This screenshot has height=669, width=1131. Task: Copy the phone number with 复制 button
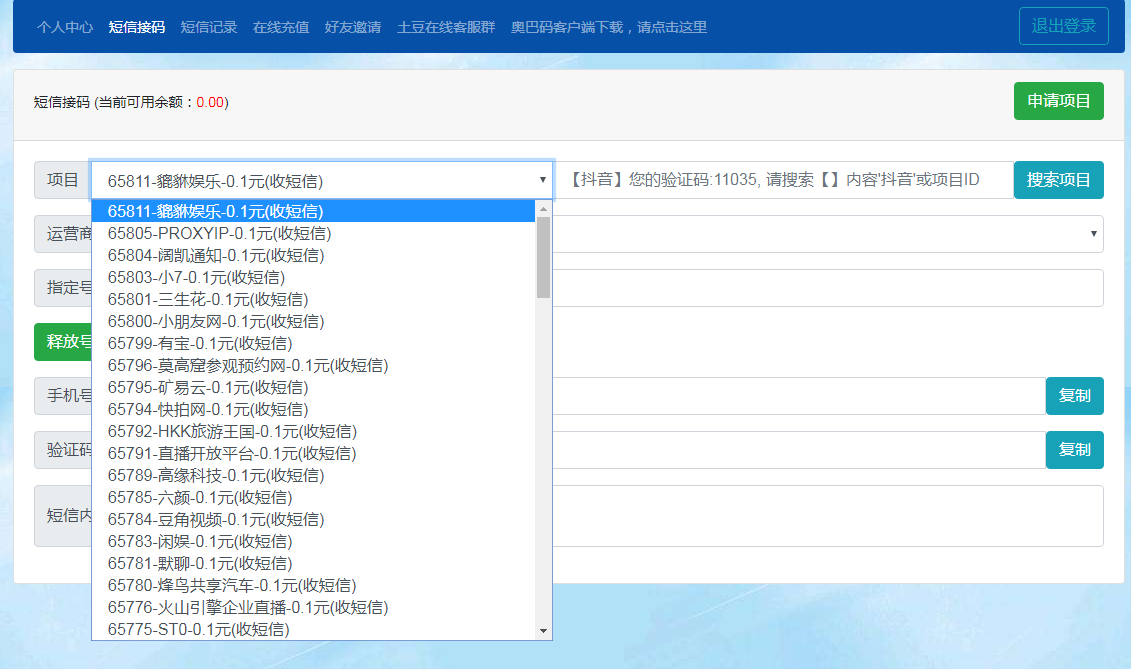point(1074,396)
